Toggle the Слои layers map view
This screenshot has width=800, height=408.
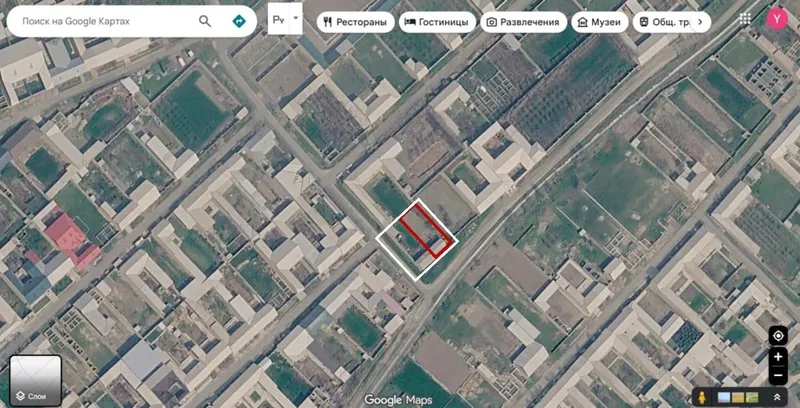click(36, 380)
